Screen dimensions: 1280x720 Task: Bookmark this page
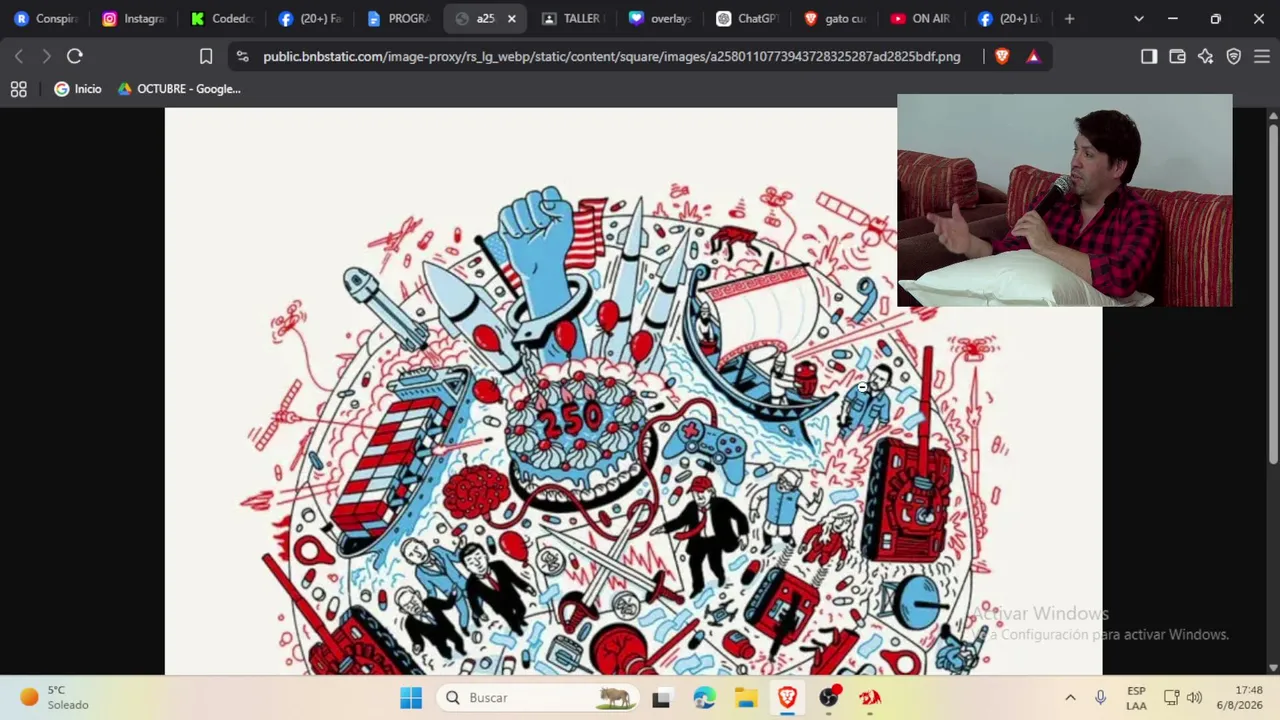point(206,56)
